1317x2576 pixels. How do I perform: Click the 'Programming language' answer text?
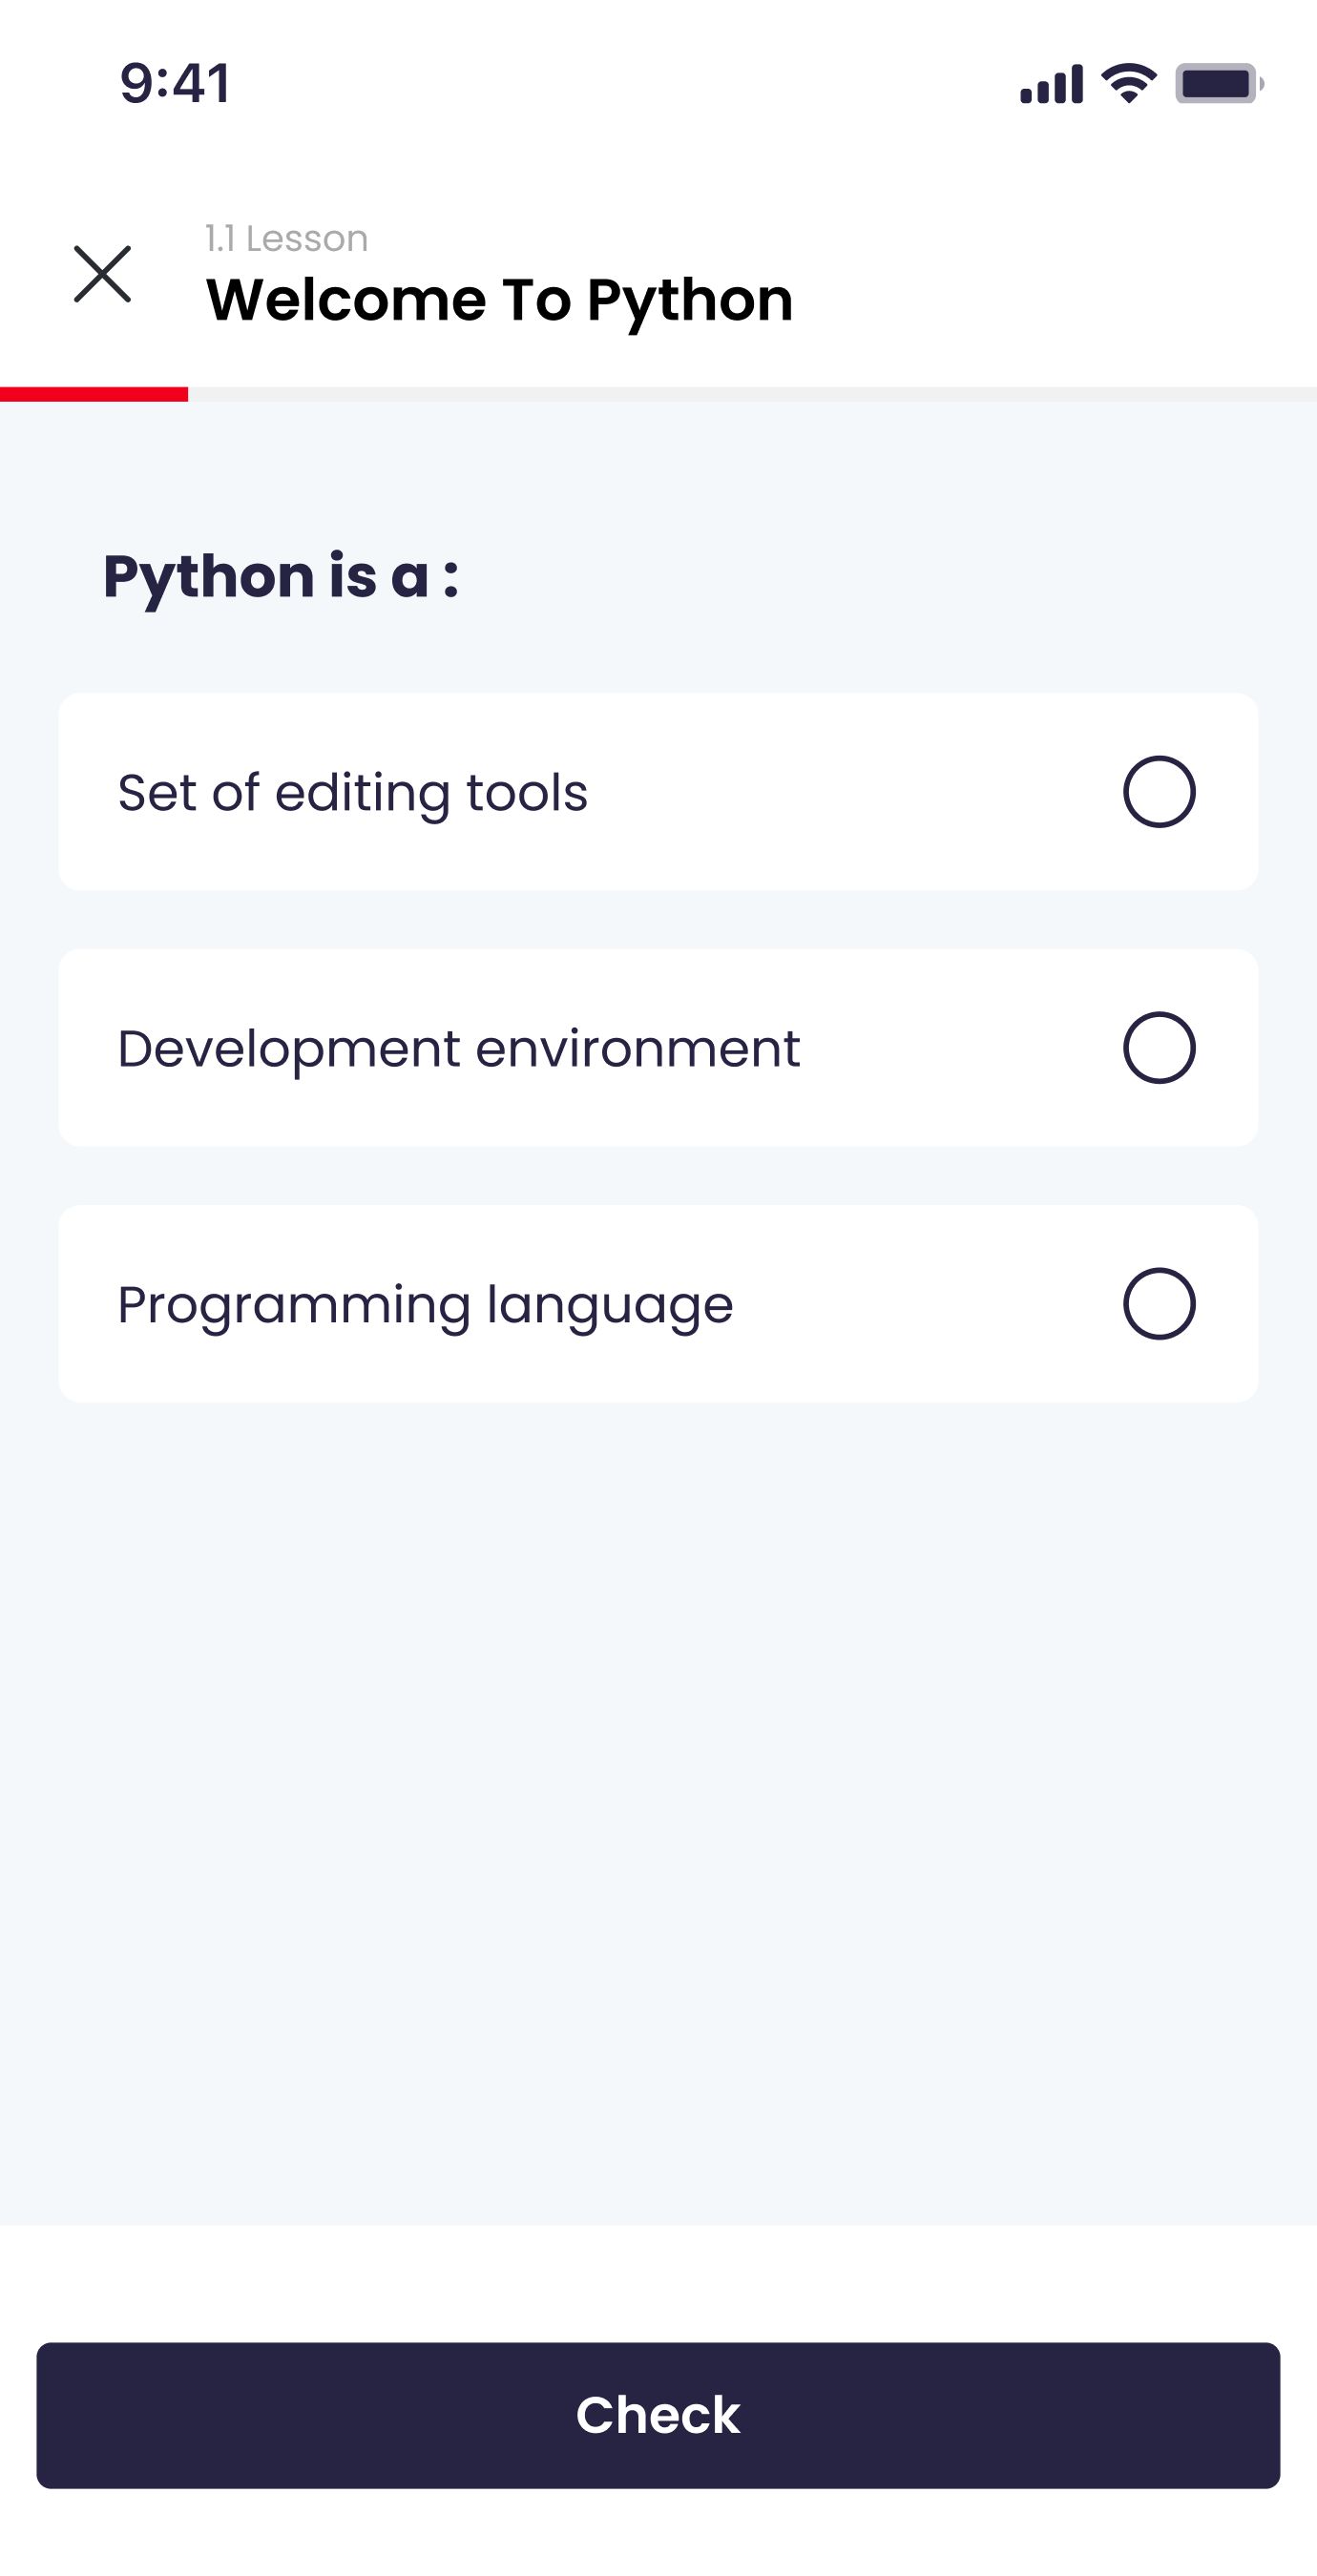(425, 1305)
